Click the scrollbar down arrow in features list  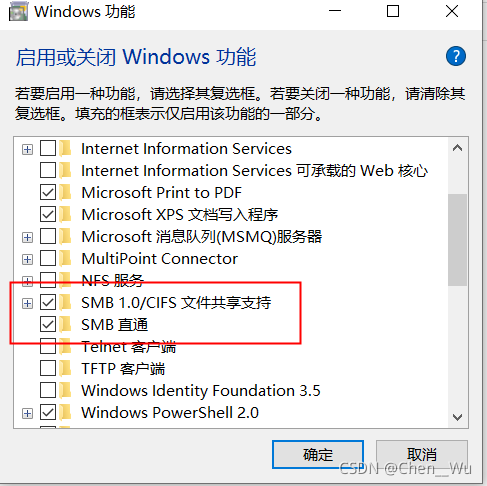(x=457, y=417)
